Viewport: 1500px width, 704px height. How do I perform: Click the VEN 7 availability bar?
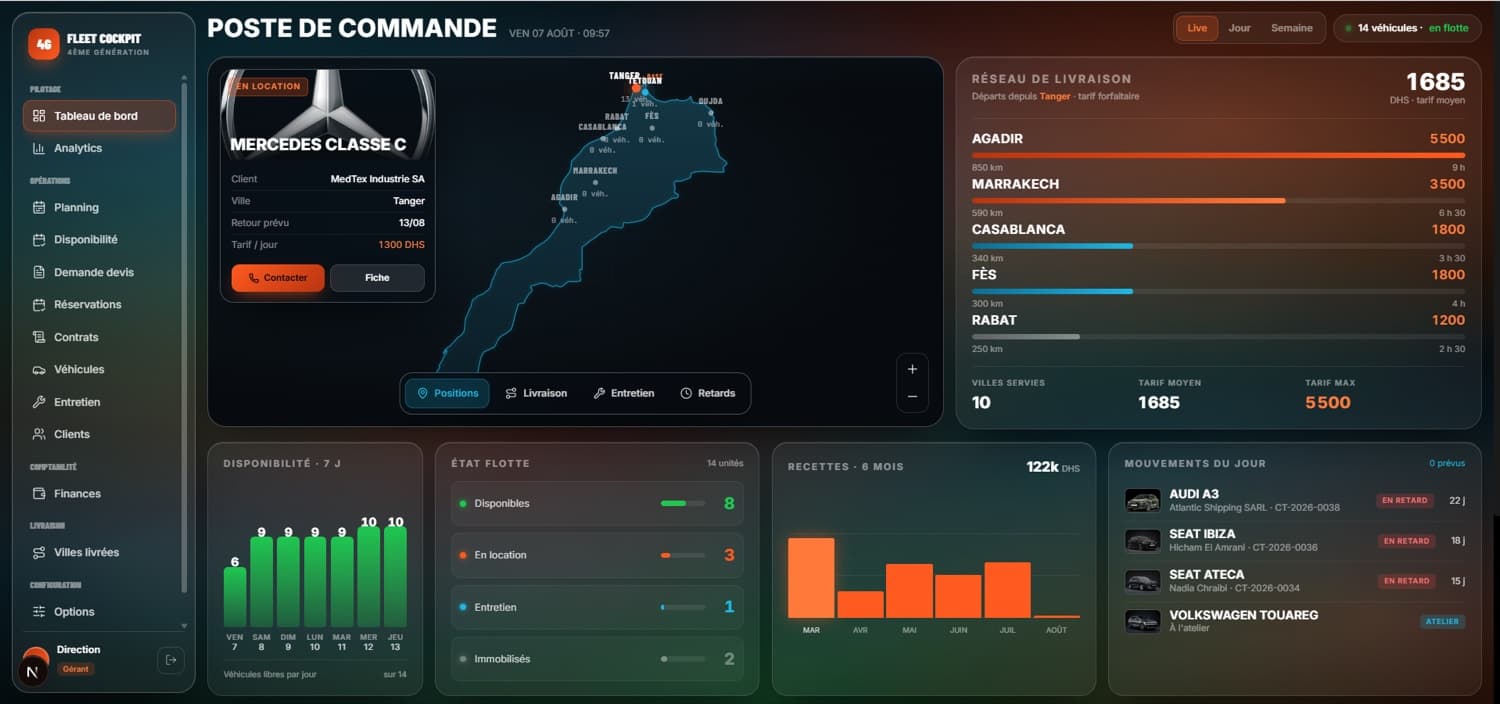point(235,598)
